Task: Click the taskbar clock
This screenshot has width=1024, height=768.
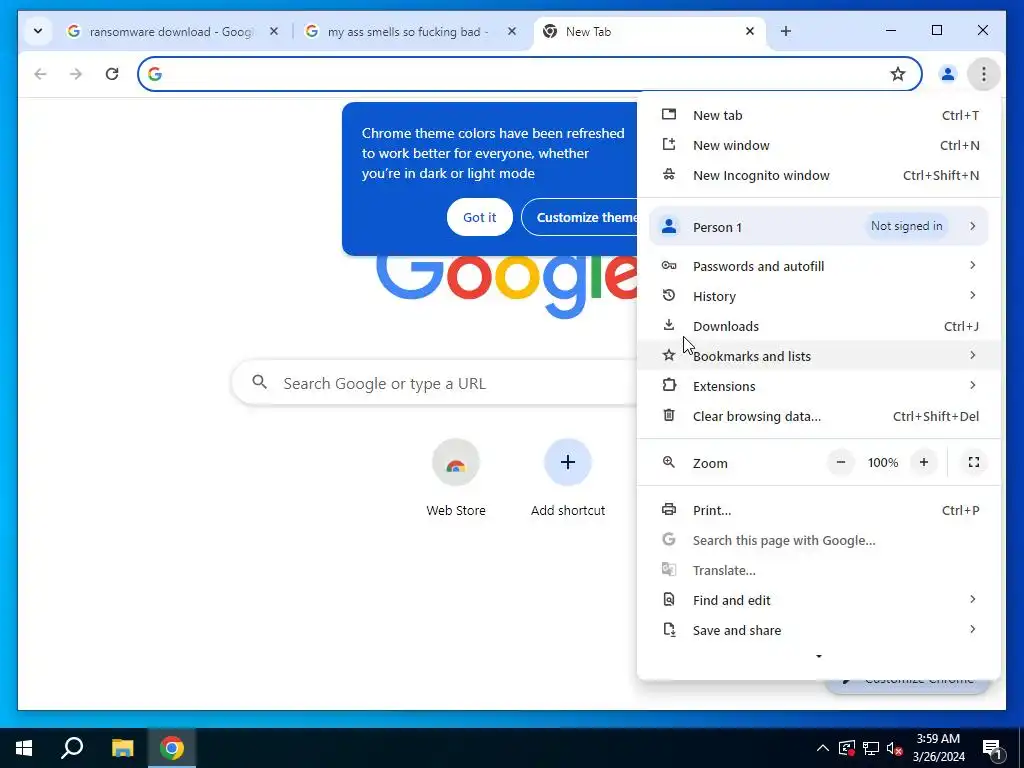Action: coord(938,748)
